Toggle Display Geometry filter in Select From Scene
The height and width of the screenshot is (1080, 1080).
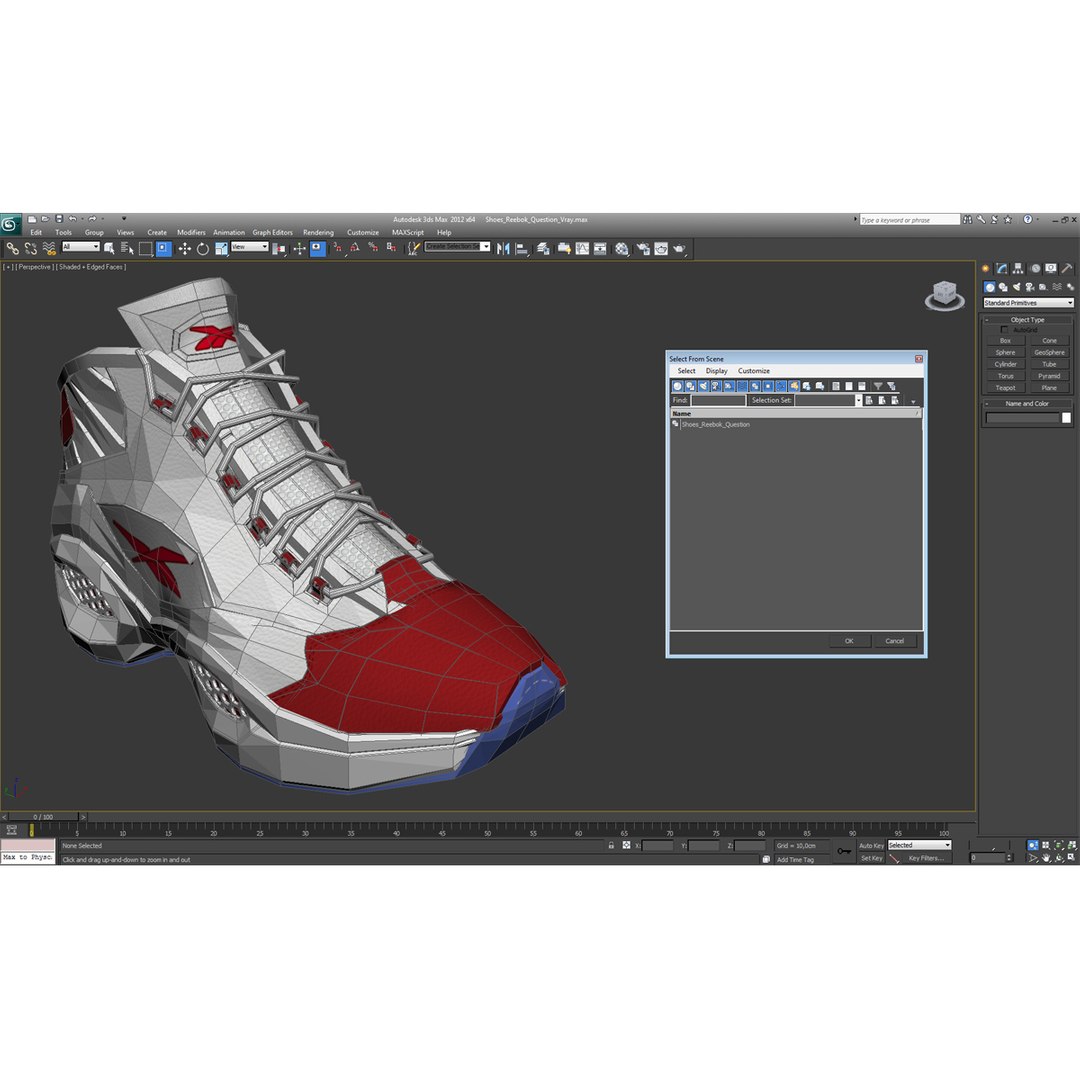pos(678,386)
